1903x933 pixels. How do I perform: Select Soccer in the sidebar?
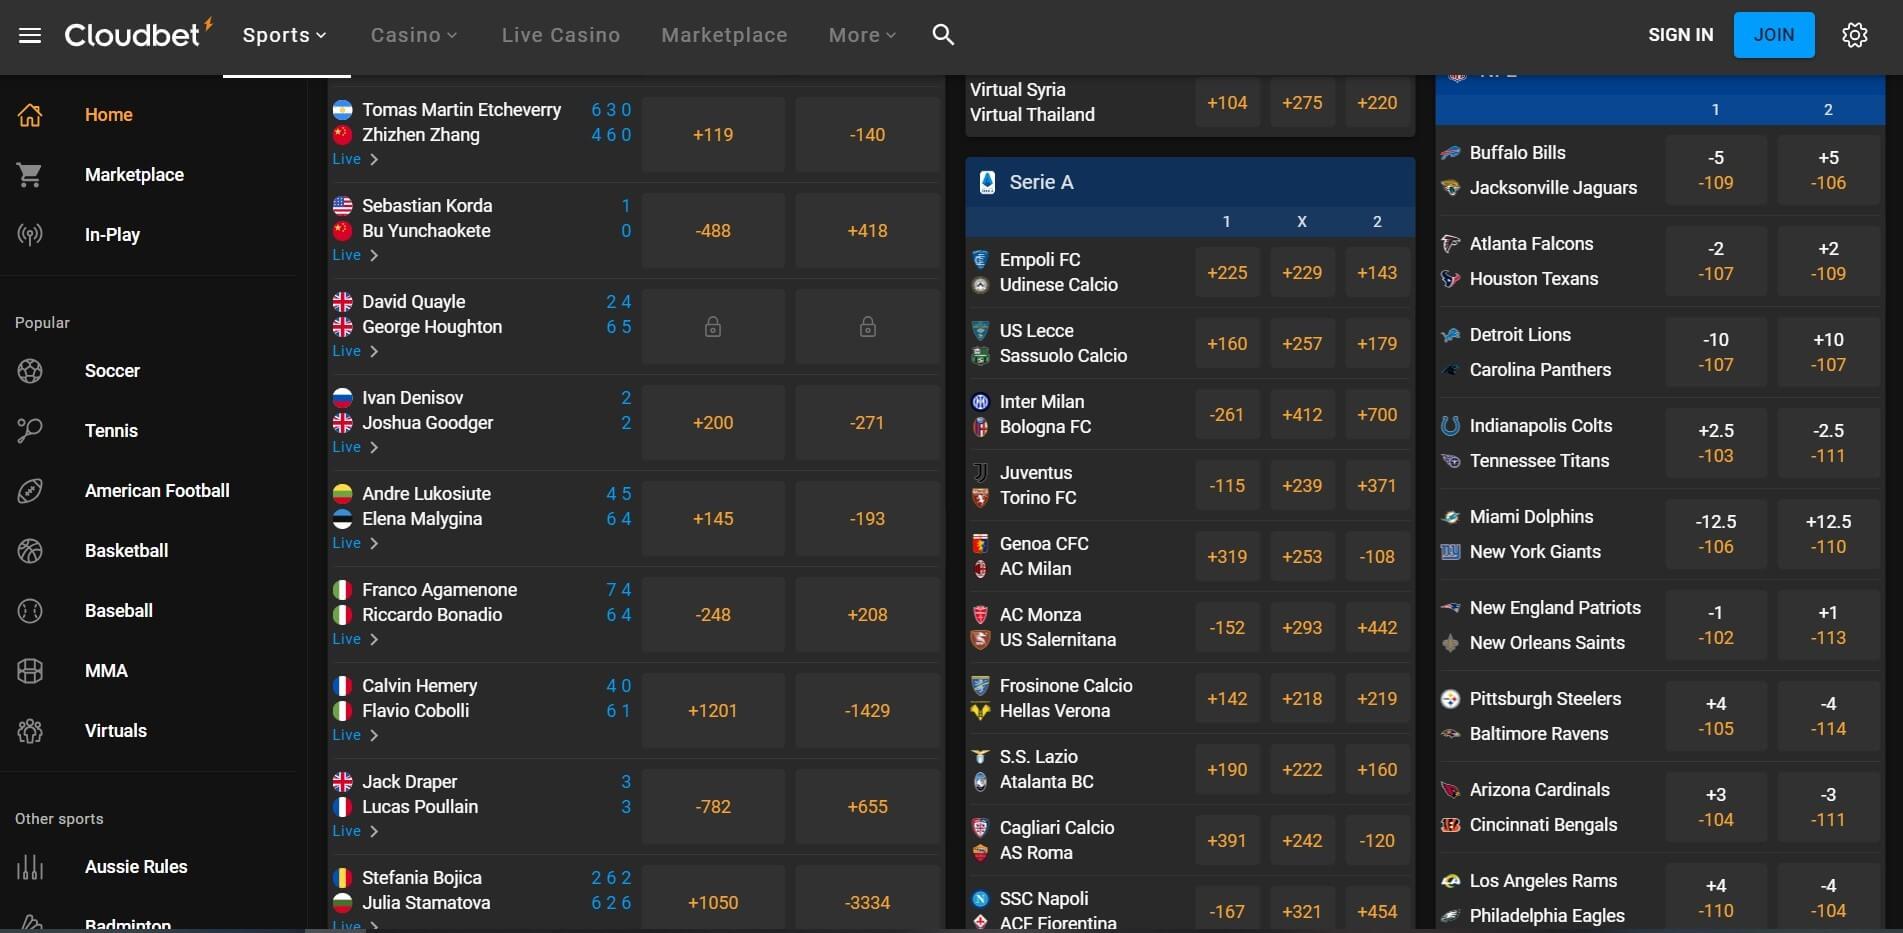(112, 371)
